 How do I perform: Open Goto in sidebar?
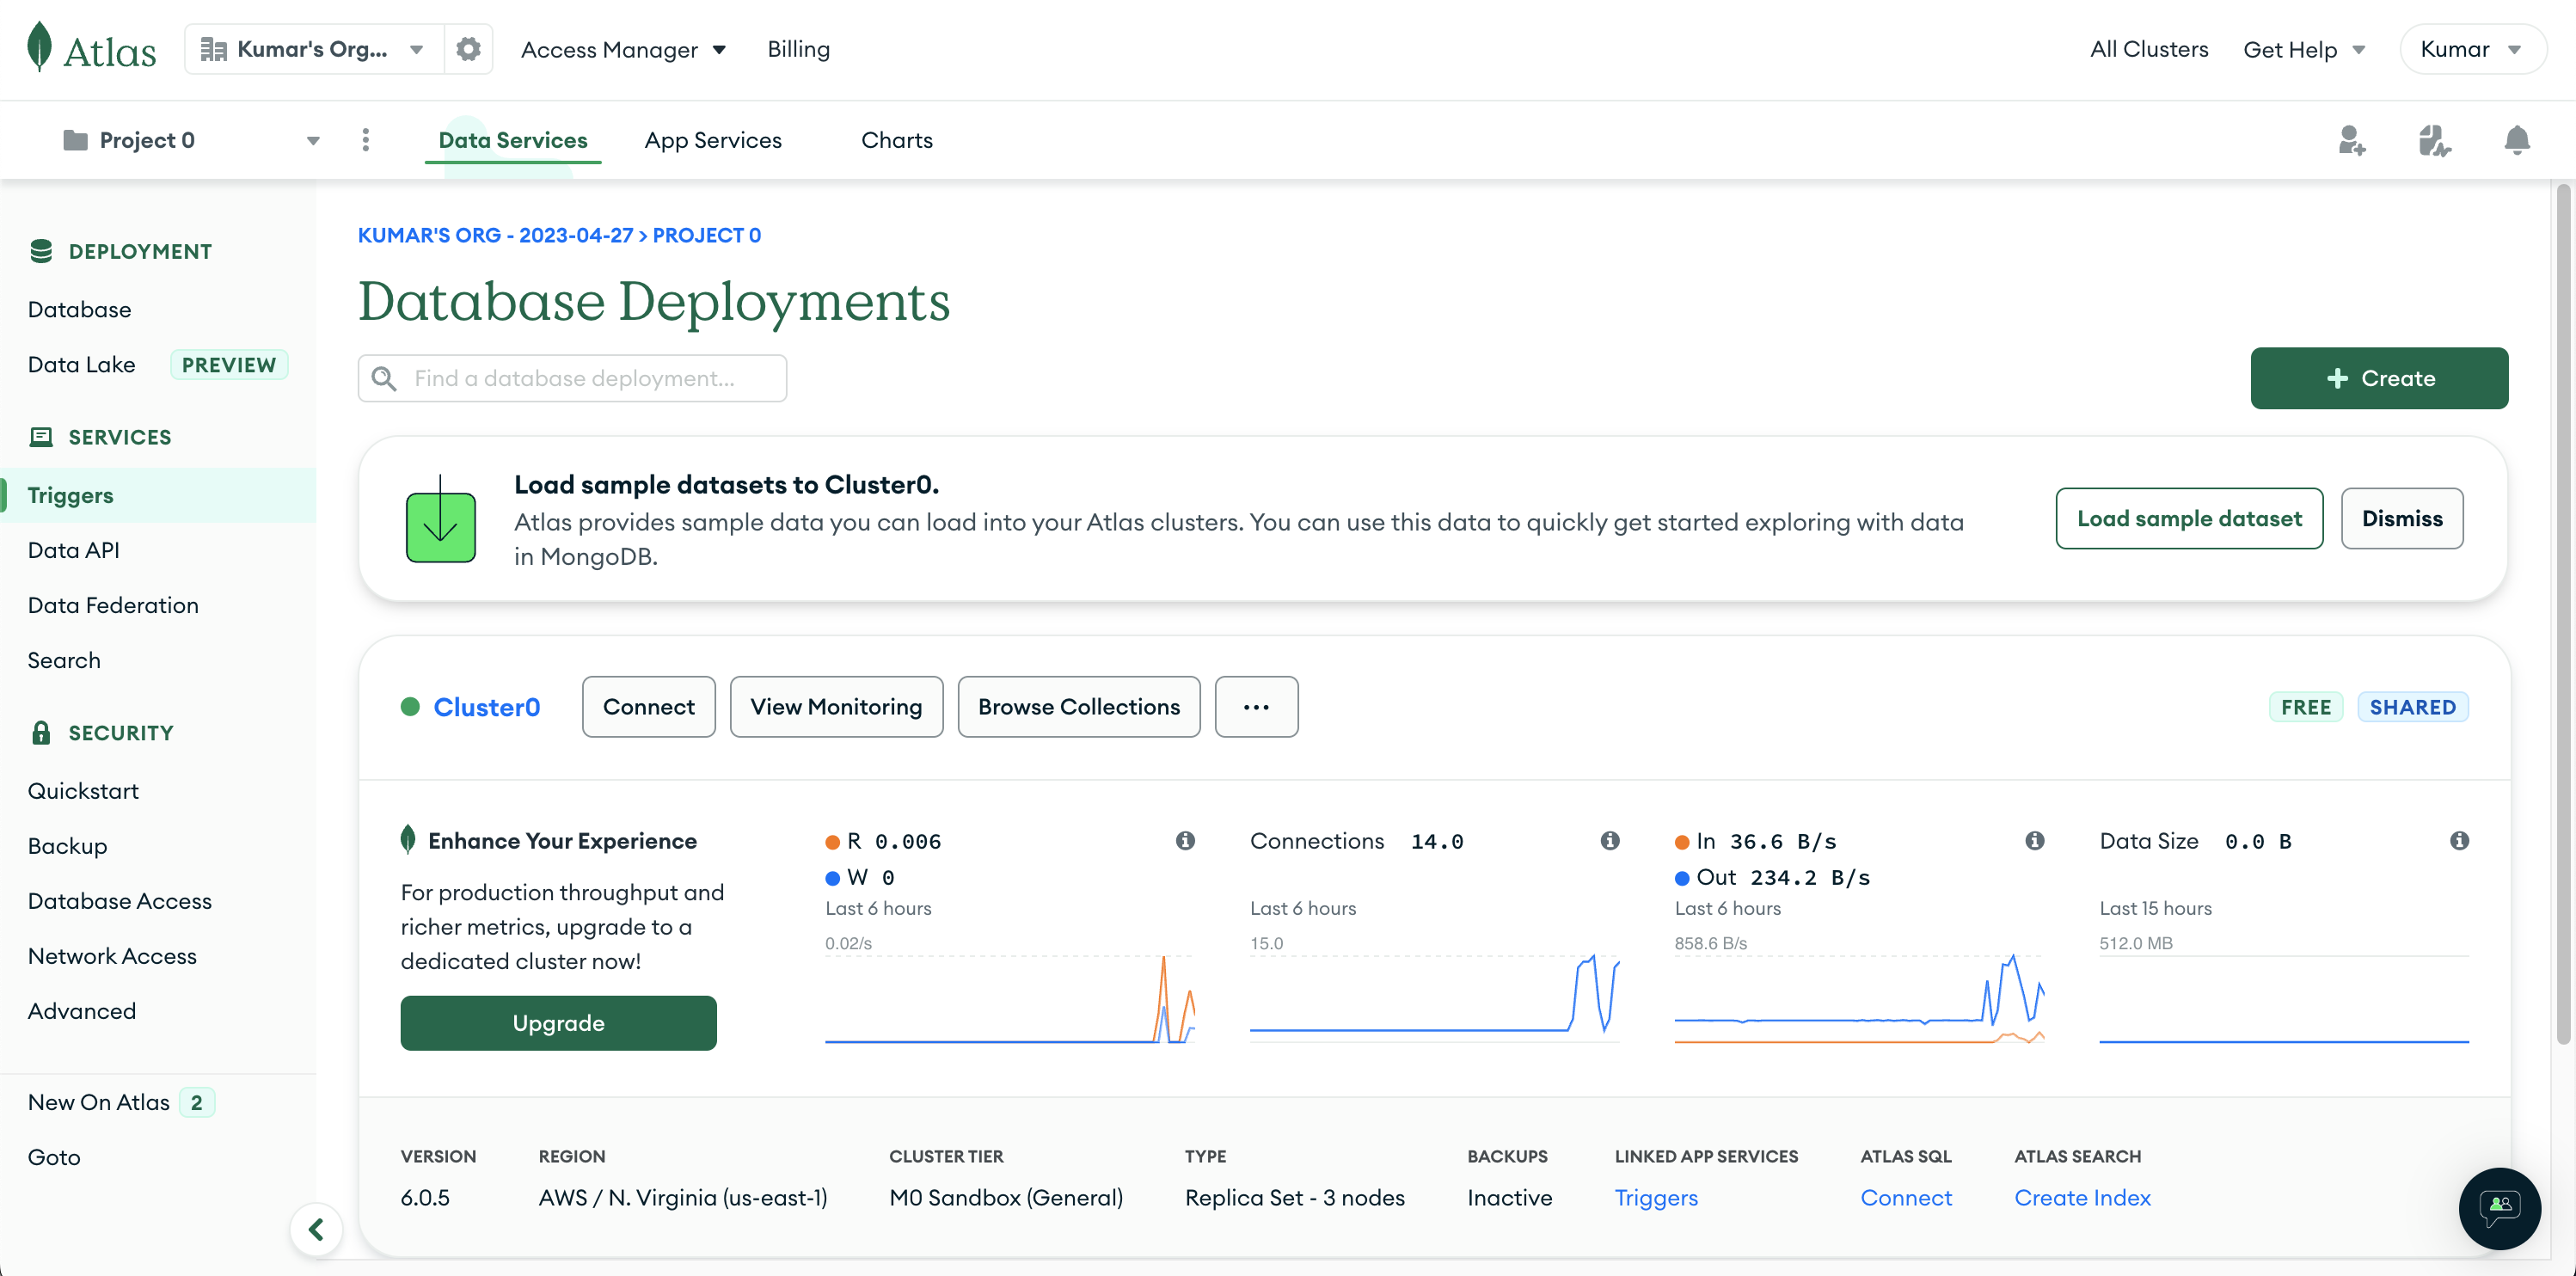[54, 1157]
